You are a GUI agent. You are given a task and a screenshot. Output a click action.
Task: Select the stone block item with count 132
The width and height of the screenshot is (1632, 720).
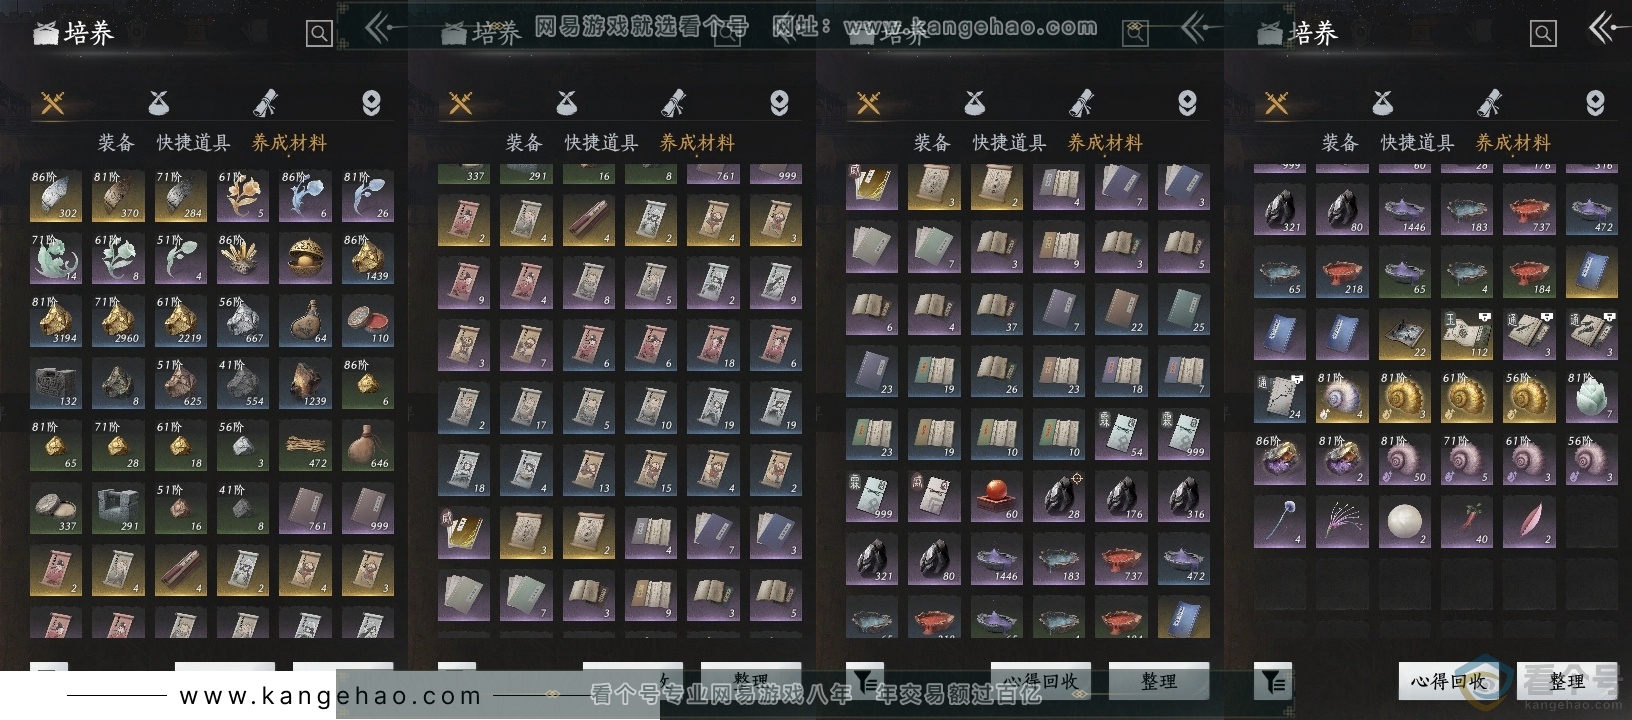coord(55,383)
